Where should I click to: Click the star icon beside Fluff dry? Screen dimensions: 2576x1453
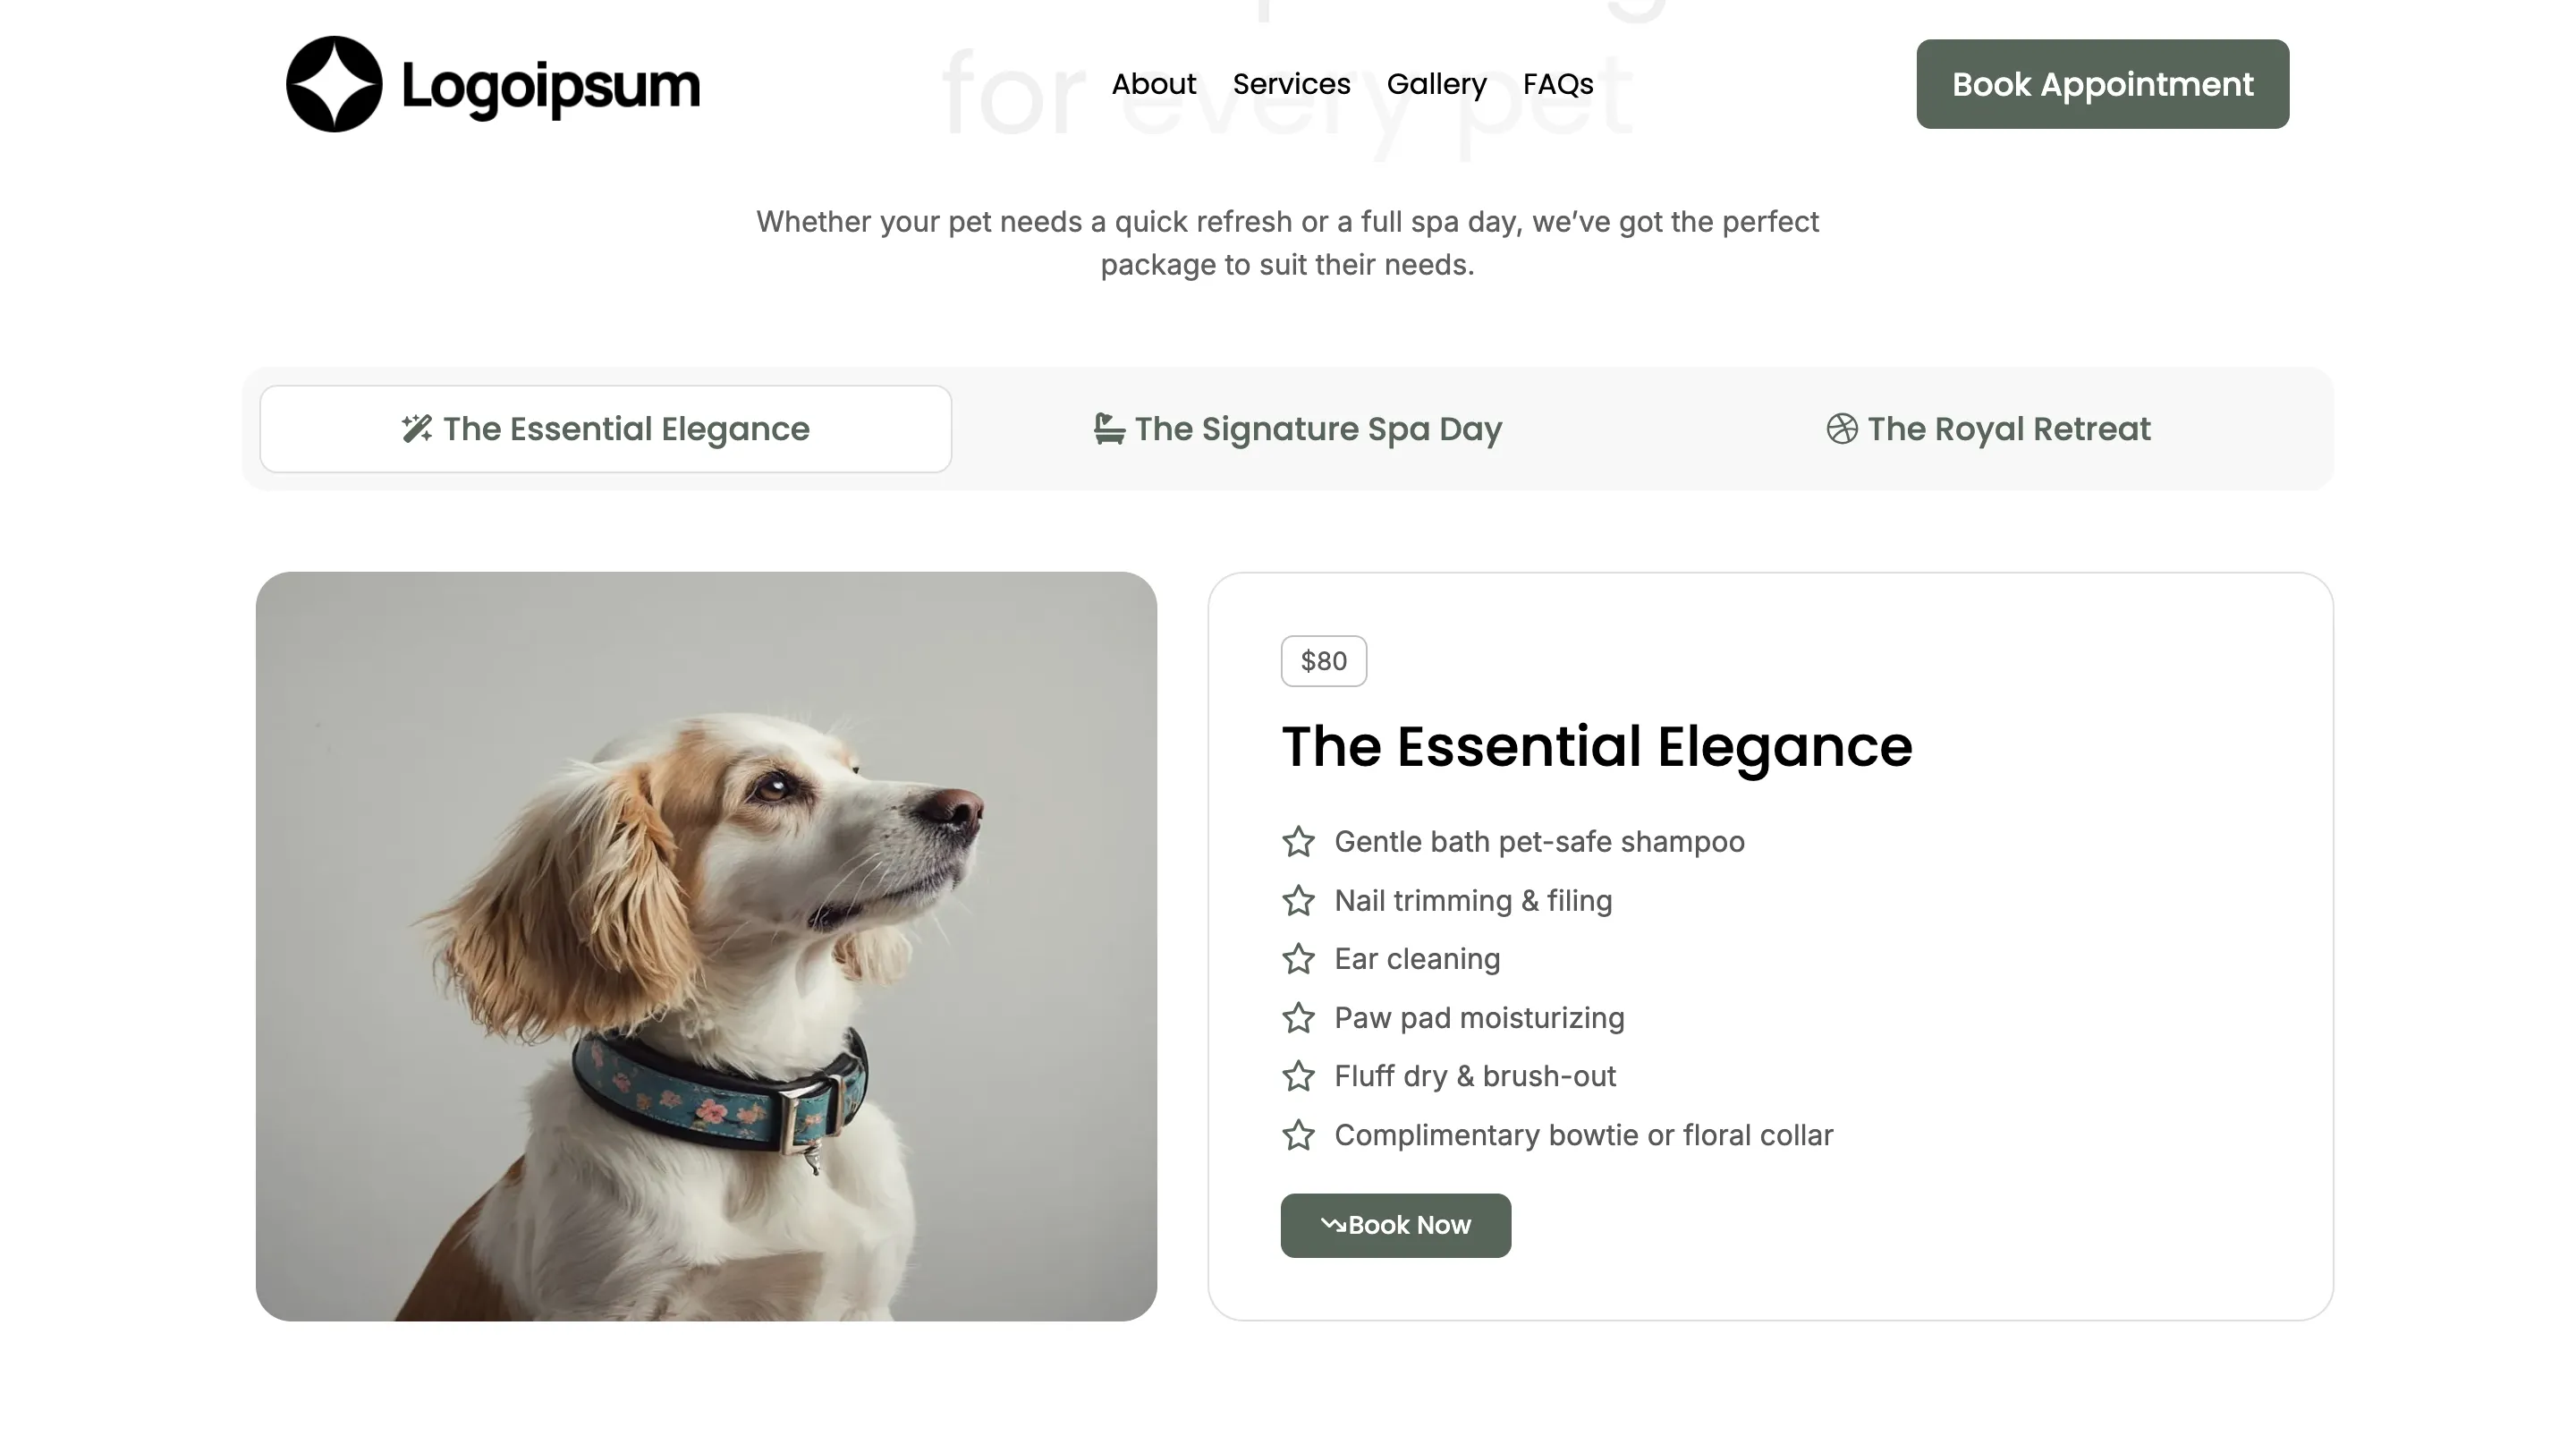(x=1298, y=1076)
